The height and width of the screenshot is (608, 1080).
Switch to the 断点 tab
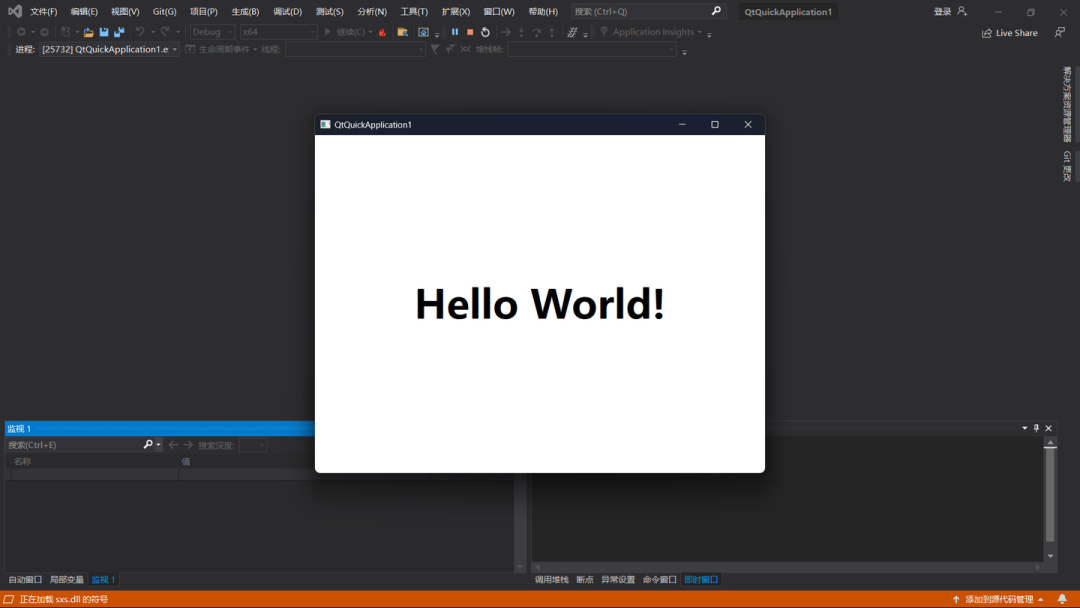coord(585,579)
